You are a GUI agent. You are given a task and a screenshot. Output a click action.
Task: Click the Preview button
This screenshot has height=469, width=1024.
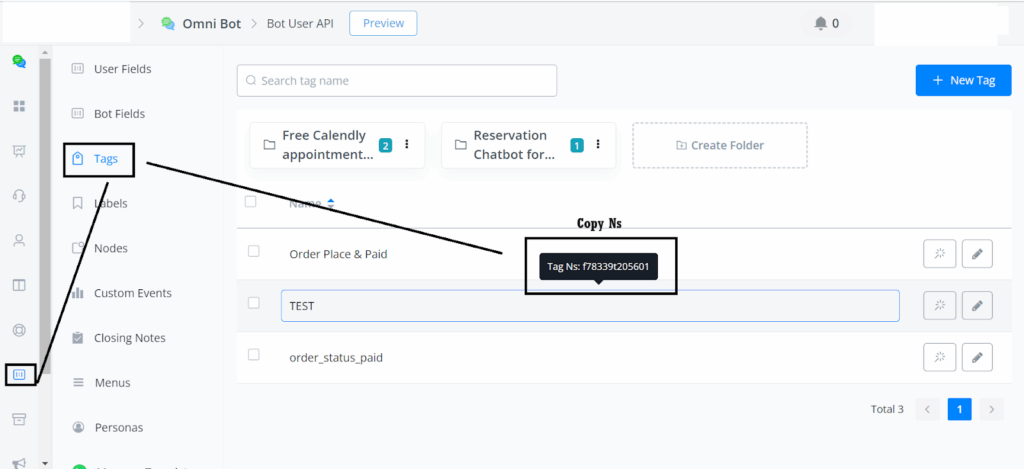(383, 23)
